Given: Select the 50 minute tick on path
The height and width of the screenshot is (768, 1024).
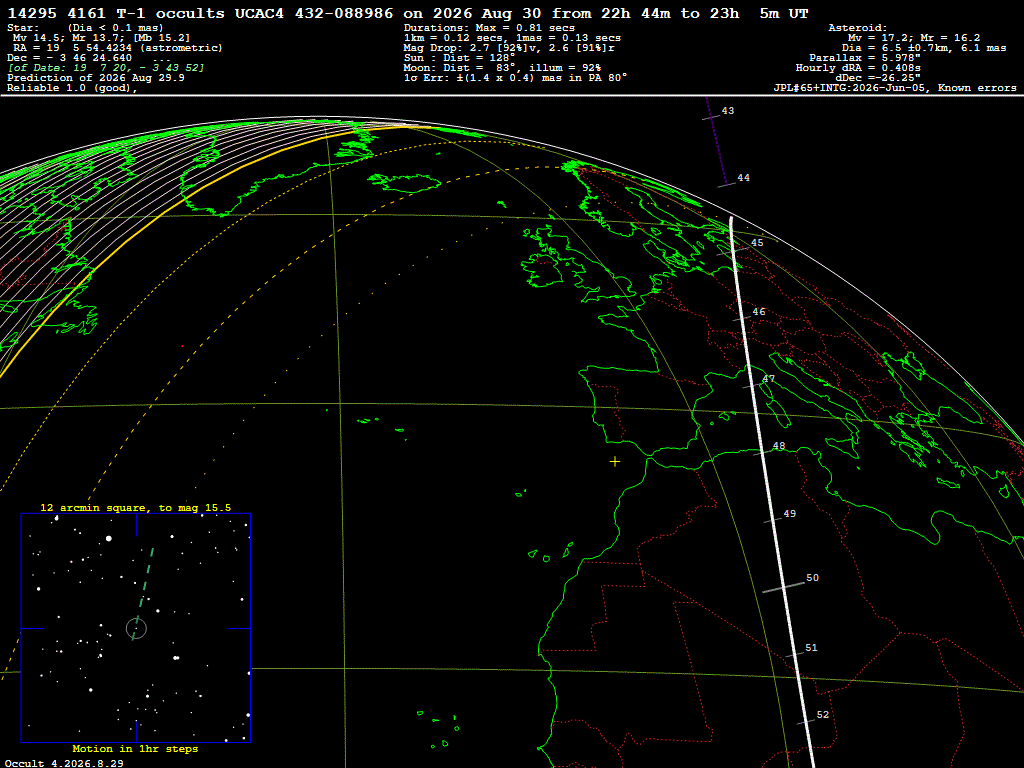Looking at the screenshot, I should tap(812, 578).
